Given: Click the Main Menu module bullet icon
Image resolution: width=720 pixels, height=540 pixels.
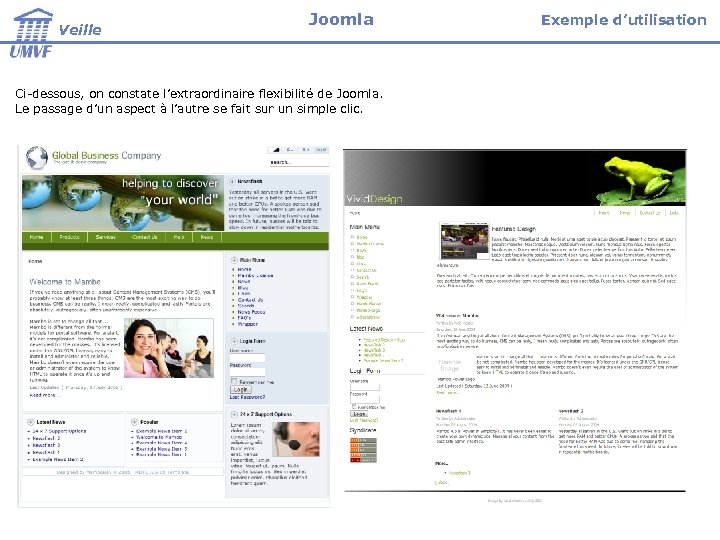Looking at the screenshot, I should point(234,260).
